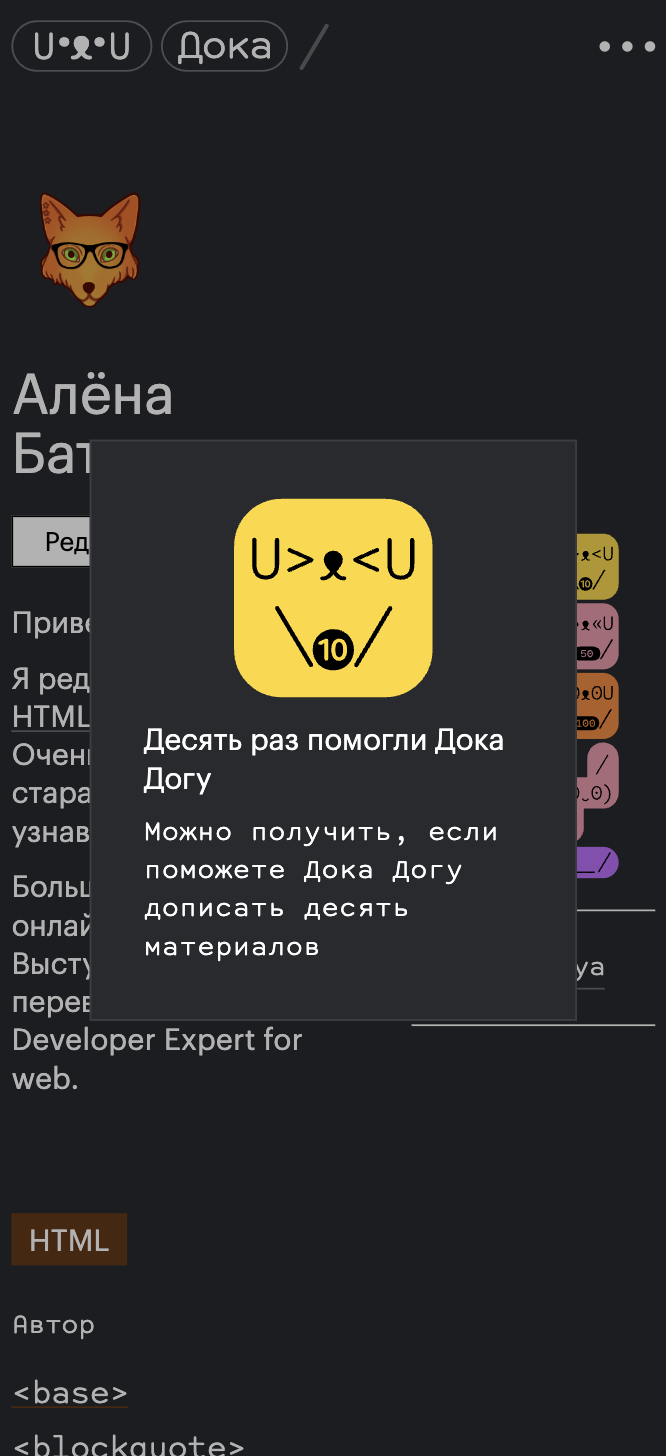Open the <blockquote> article link
The image size is (666, 1456).
[x=128, y=1445]
